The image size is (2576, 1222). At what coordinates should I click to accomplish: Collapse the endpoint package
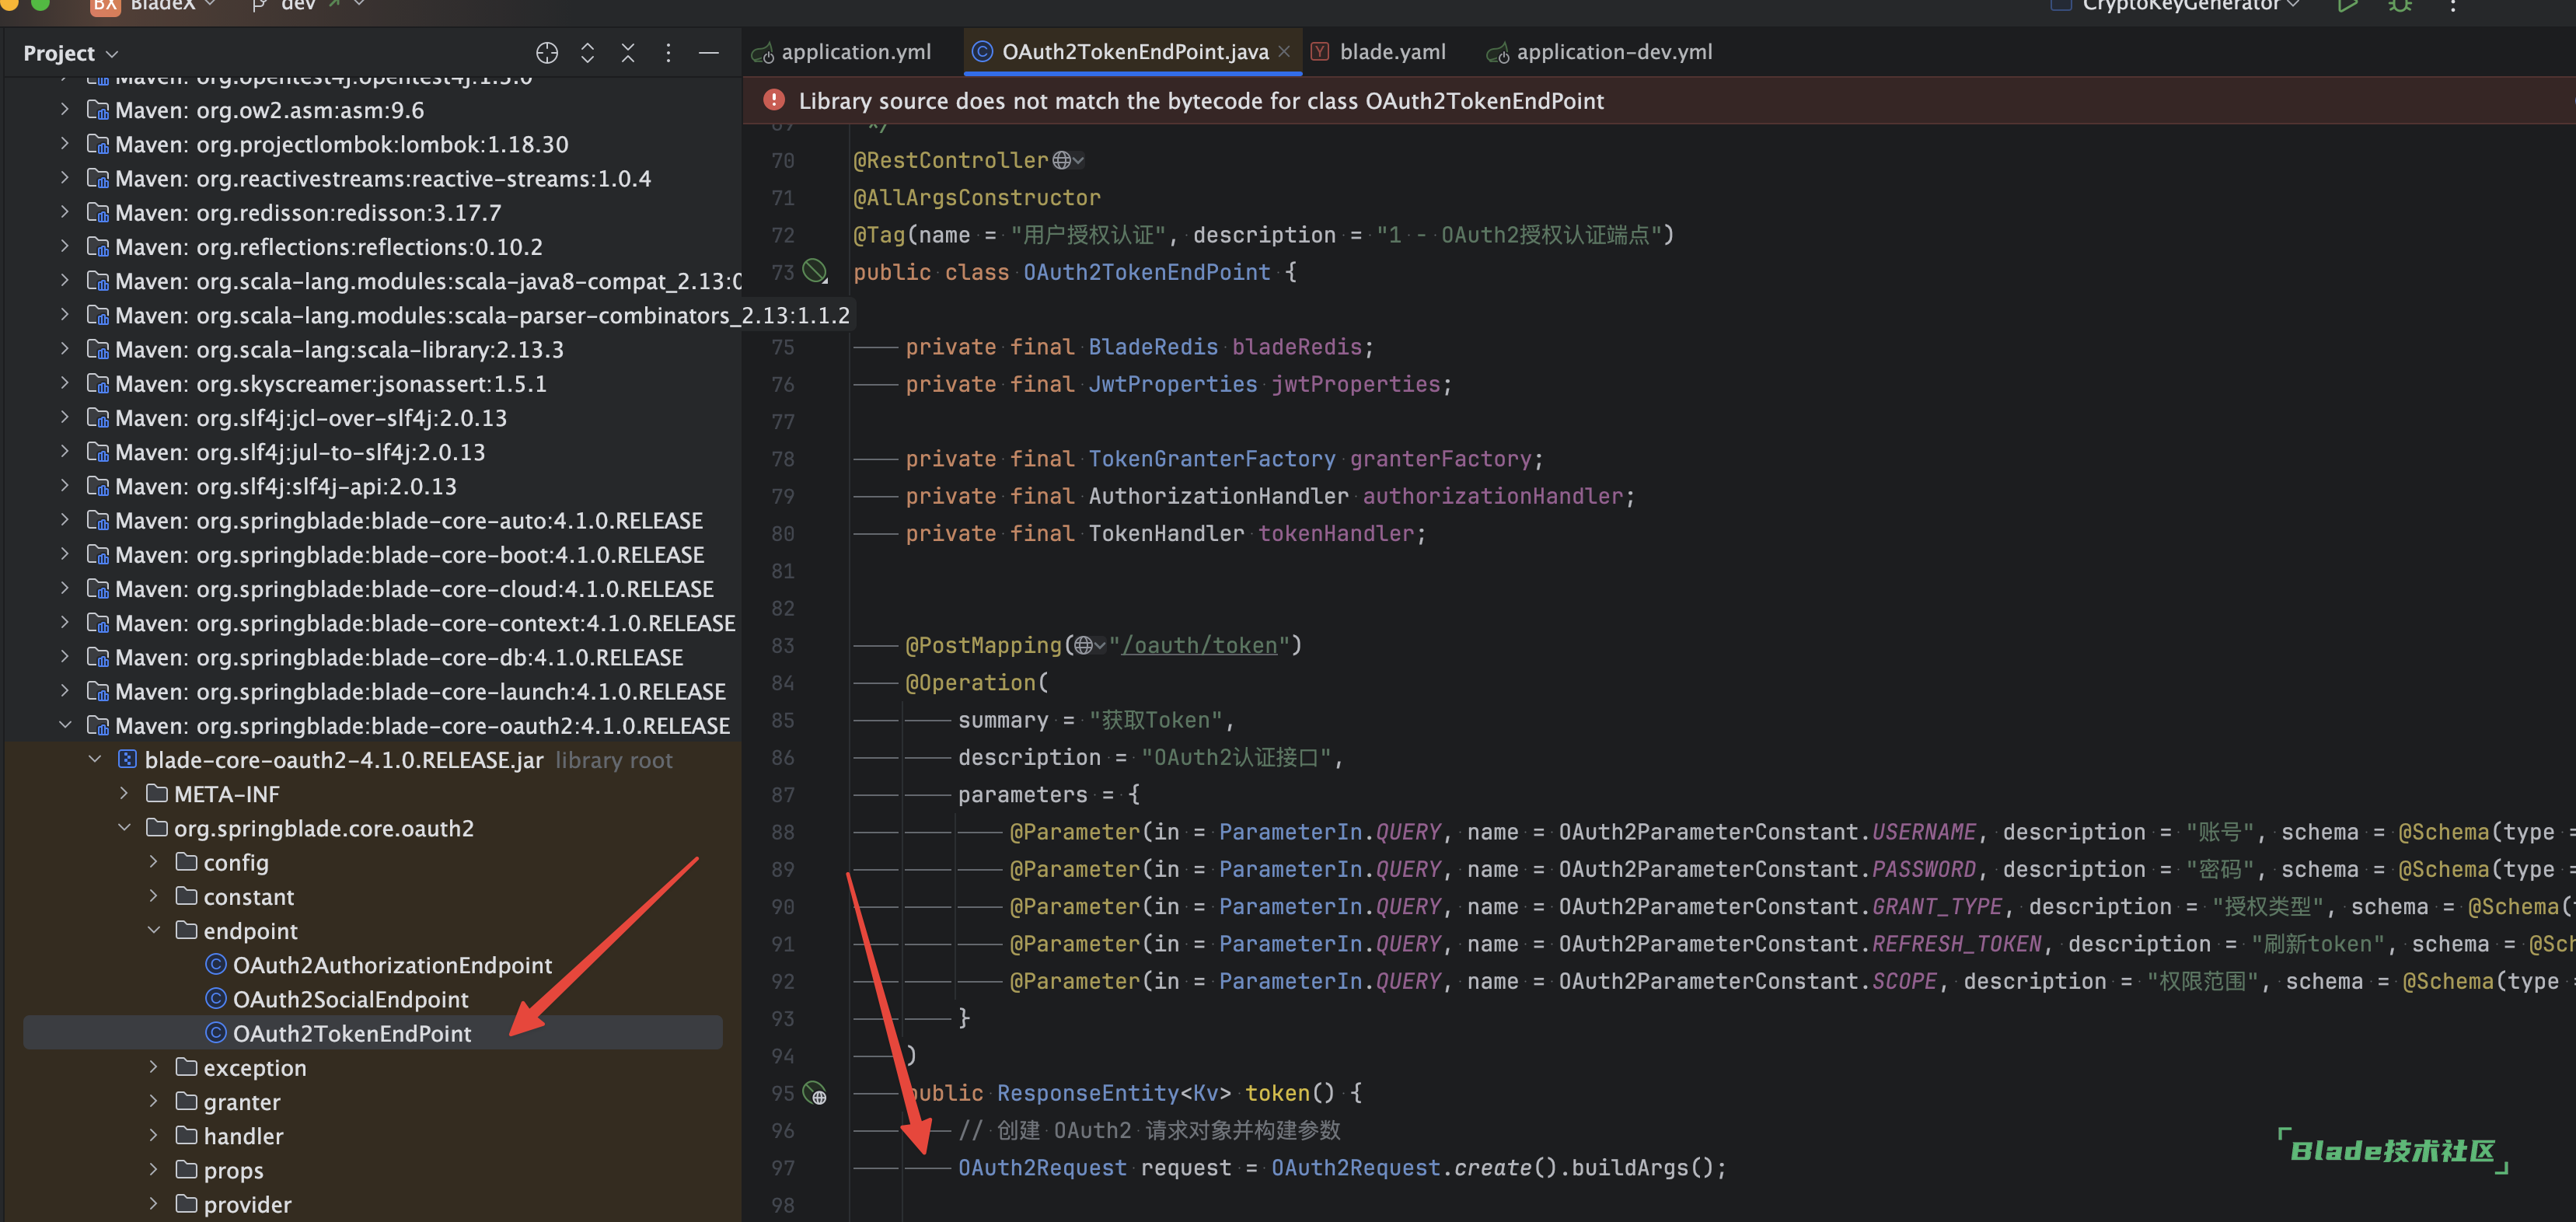click(153, 930)
